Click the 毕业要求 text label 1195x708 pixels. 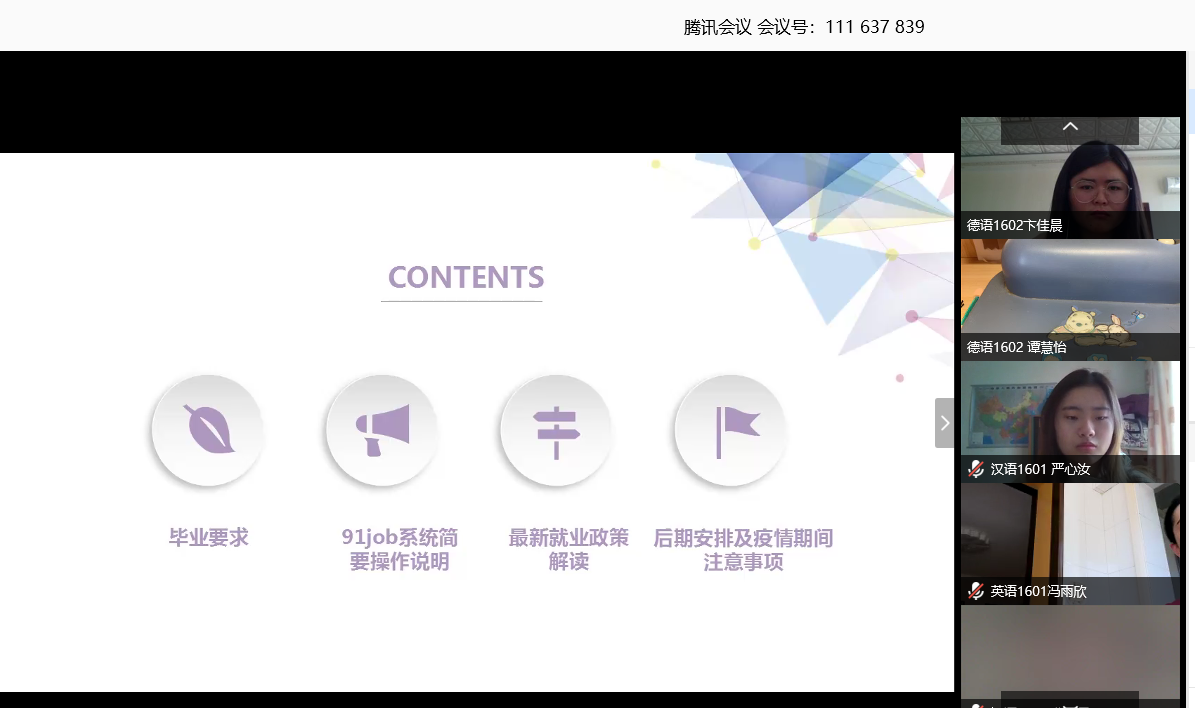208,538
